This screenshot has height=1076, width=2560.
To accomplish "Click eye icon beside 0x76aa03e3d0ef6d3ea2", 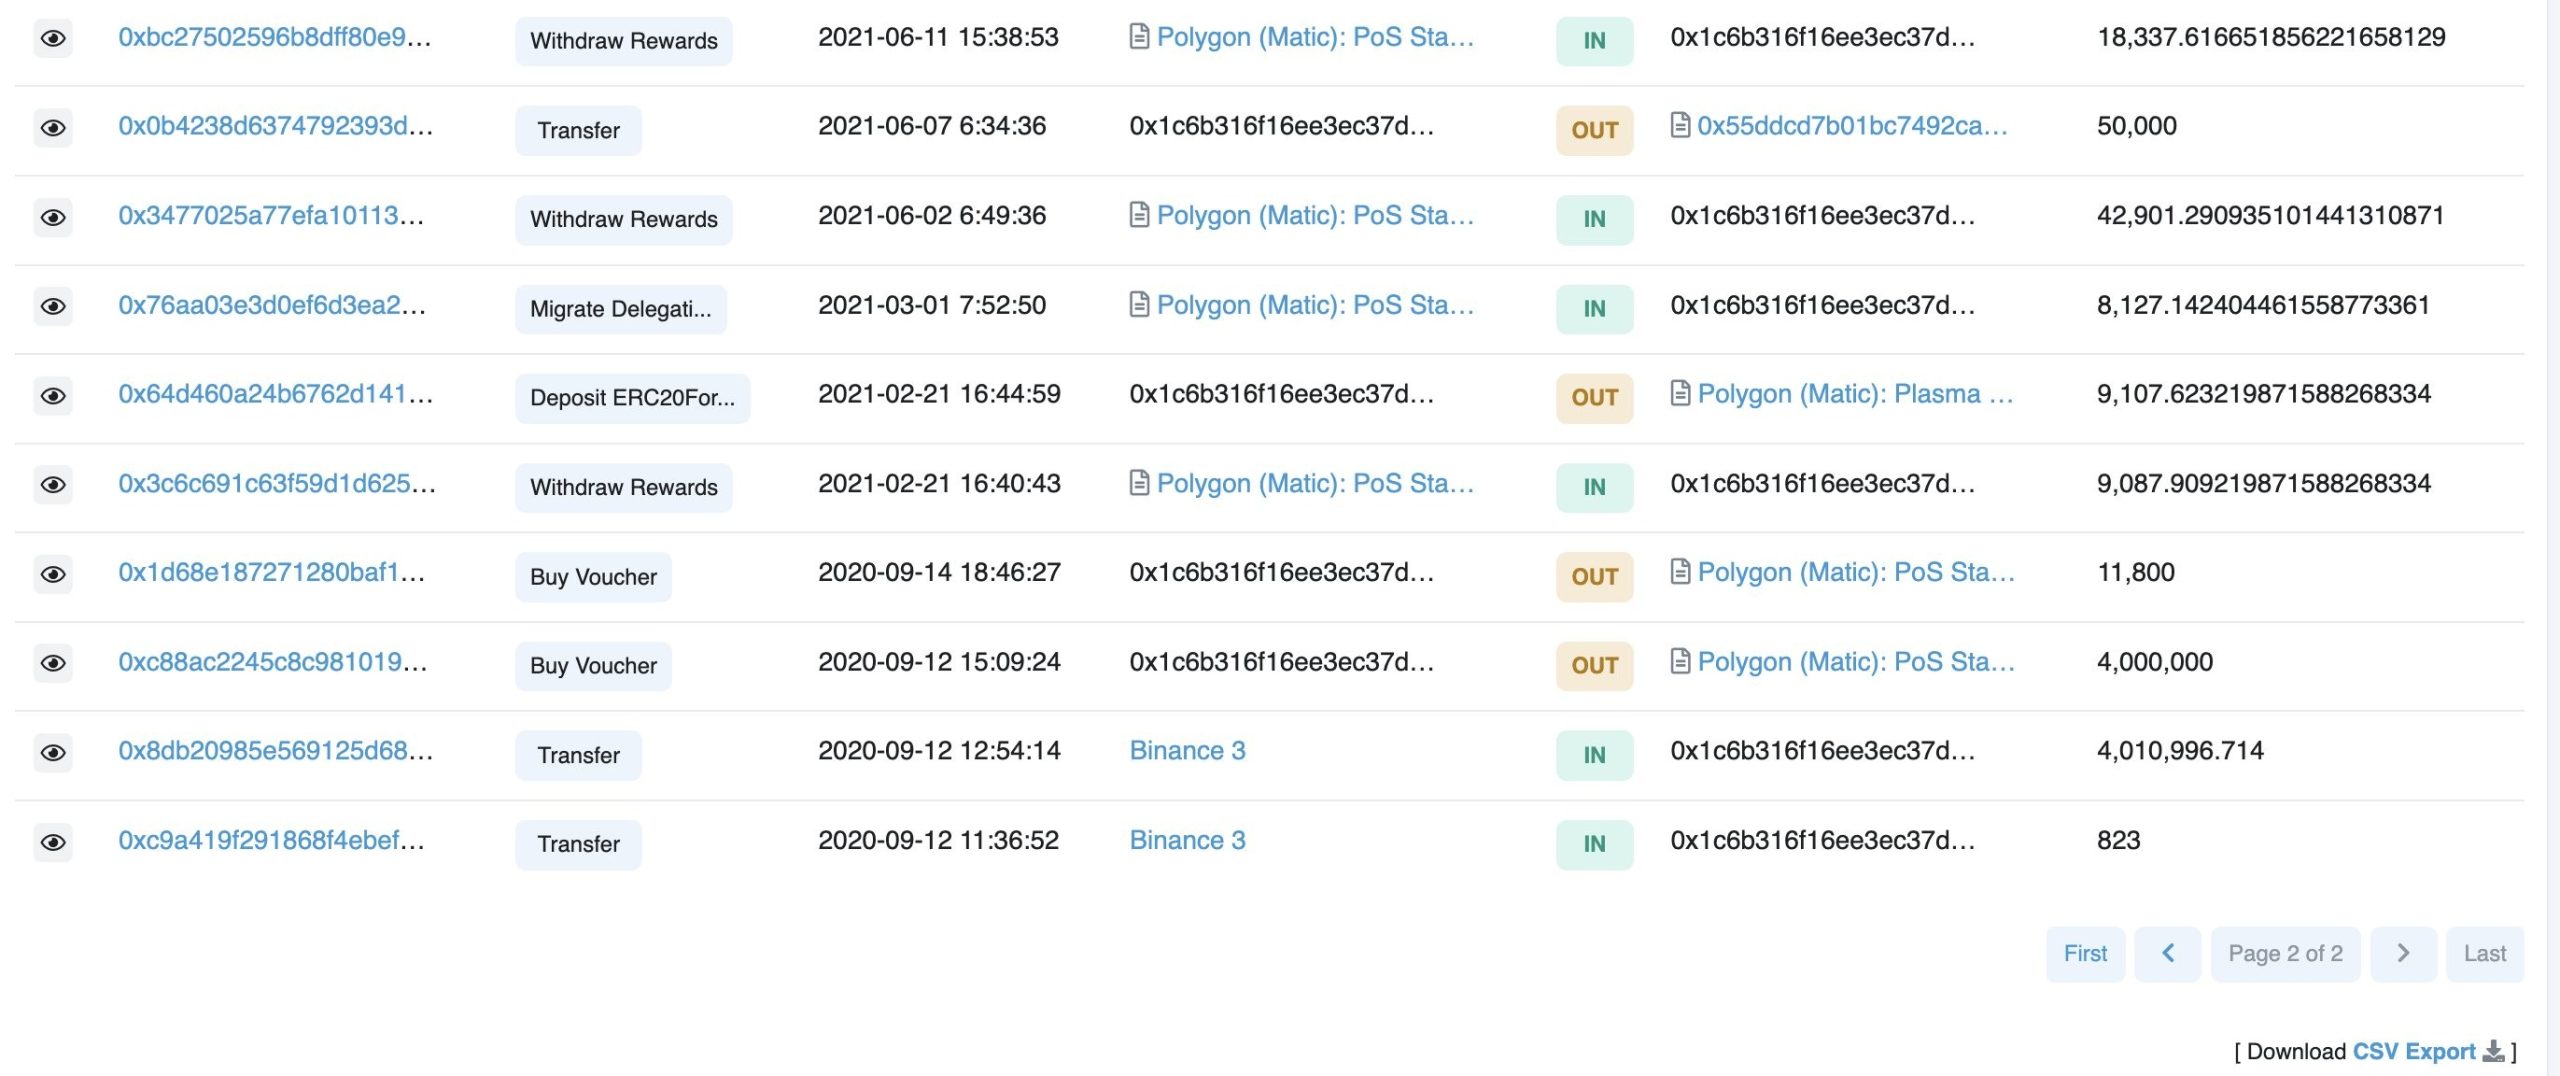I will coord(53,306).
